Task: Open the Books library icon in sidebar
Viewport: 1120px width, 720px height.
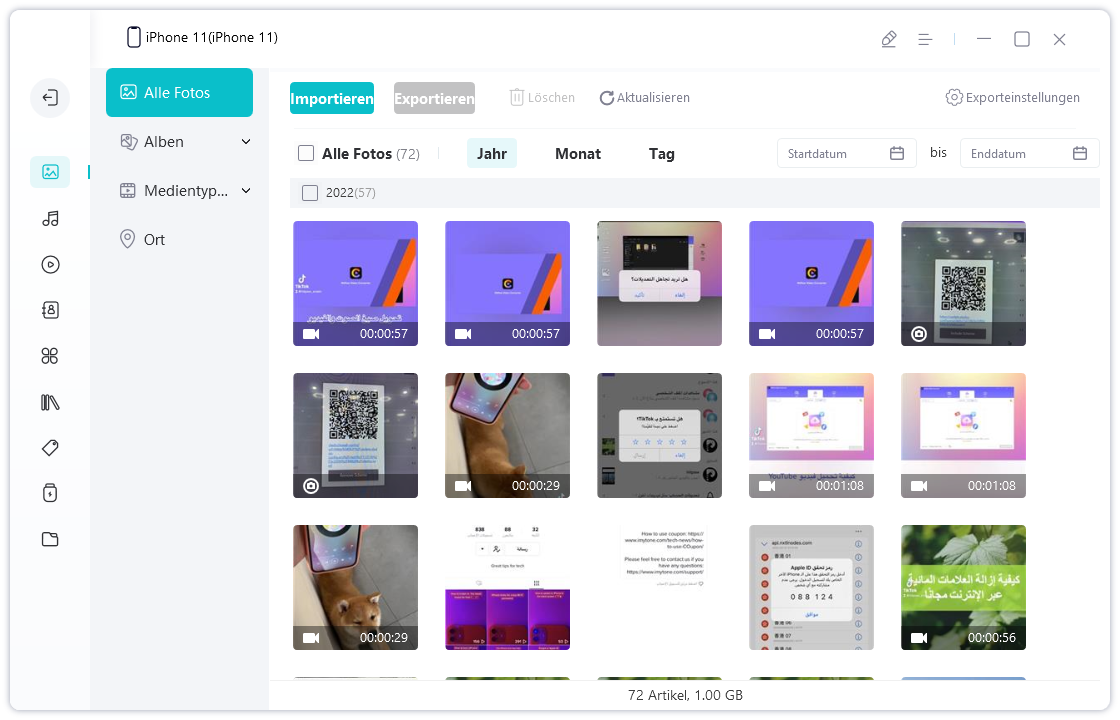Action: 50,402
